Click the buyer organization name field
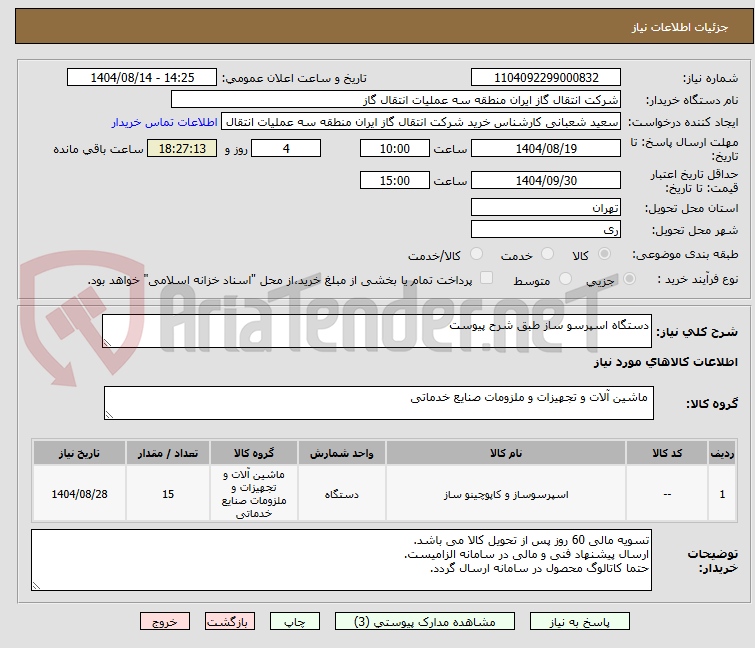755x648 pixels. coord(395,100)
